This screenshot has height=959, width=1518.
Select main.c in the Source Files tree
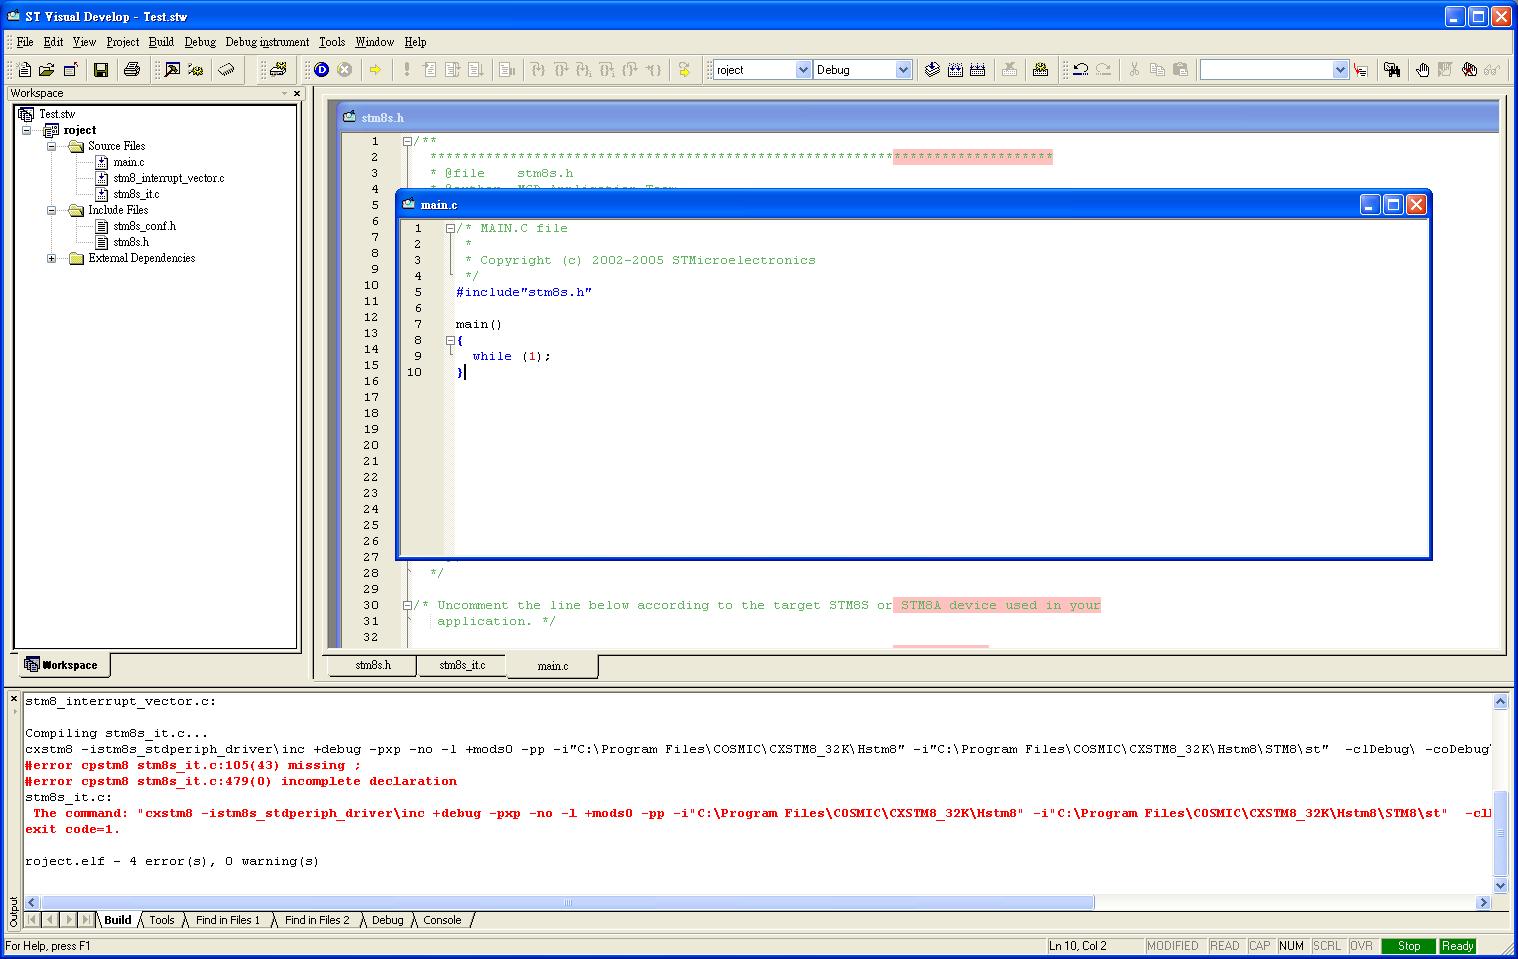tap(128, 162)
